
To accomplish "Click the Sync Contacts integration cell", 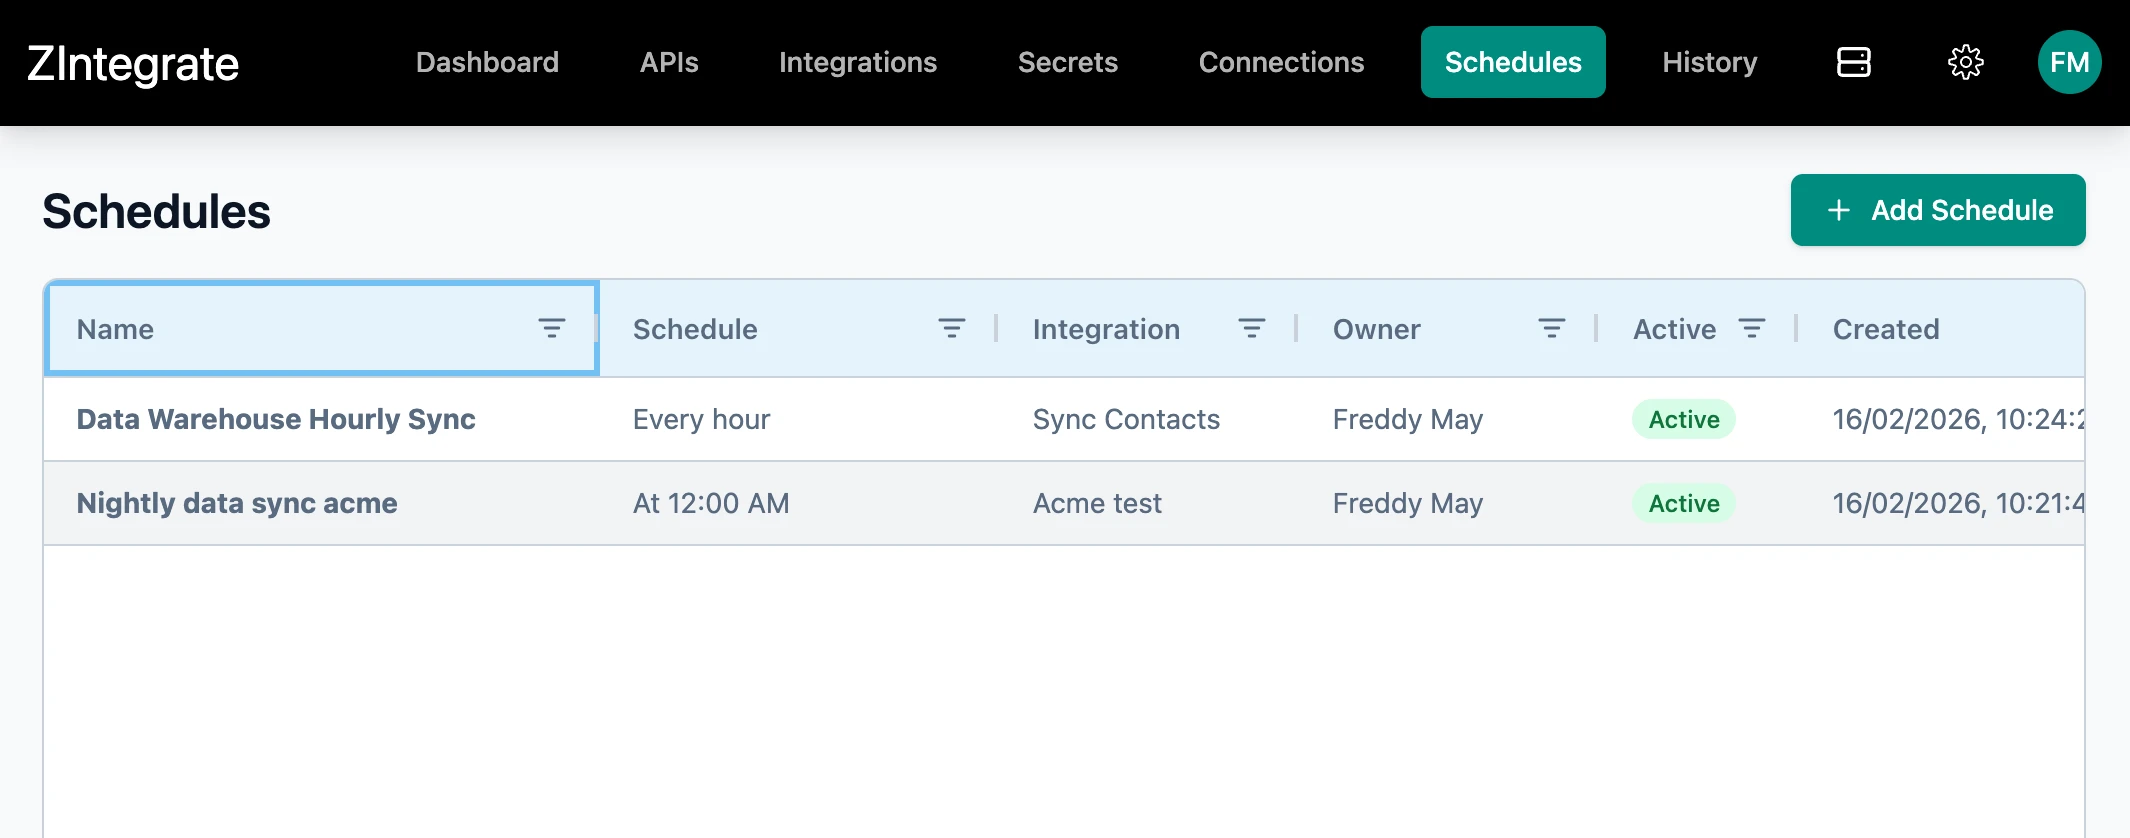I will [1126, 419].
